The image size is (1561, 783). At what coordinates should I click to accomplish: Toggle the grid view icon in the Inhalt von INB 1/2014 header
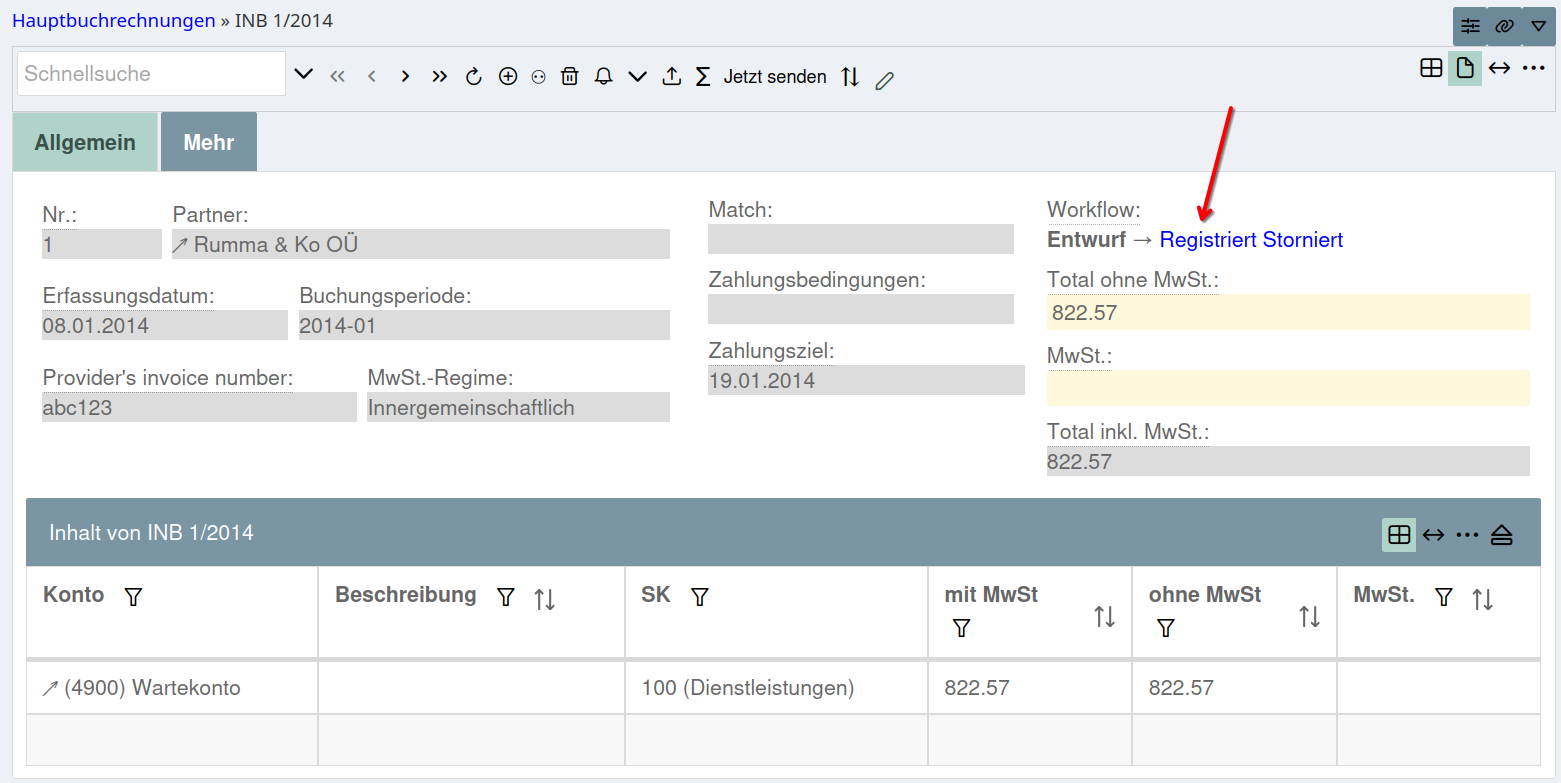1399,535
